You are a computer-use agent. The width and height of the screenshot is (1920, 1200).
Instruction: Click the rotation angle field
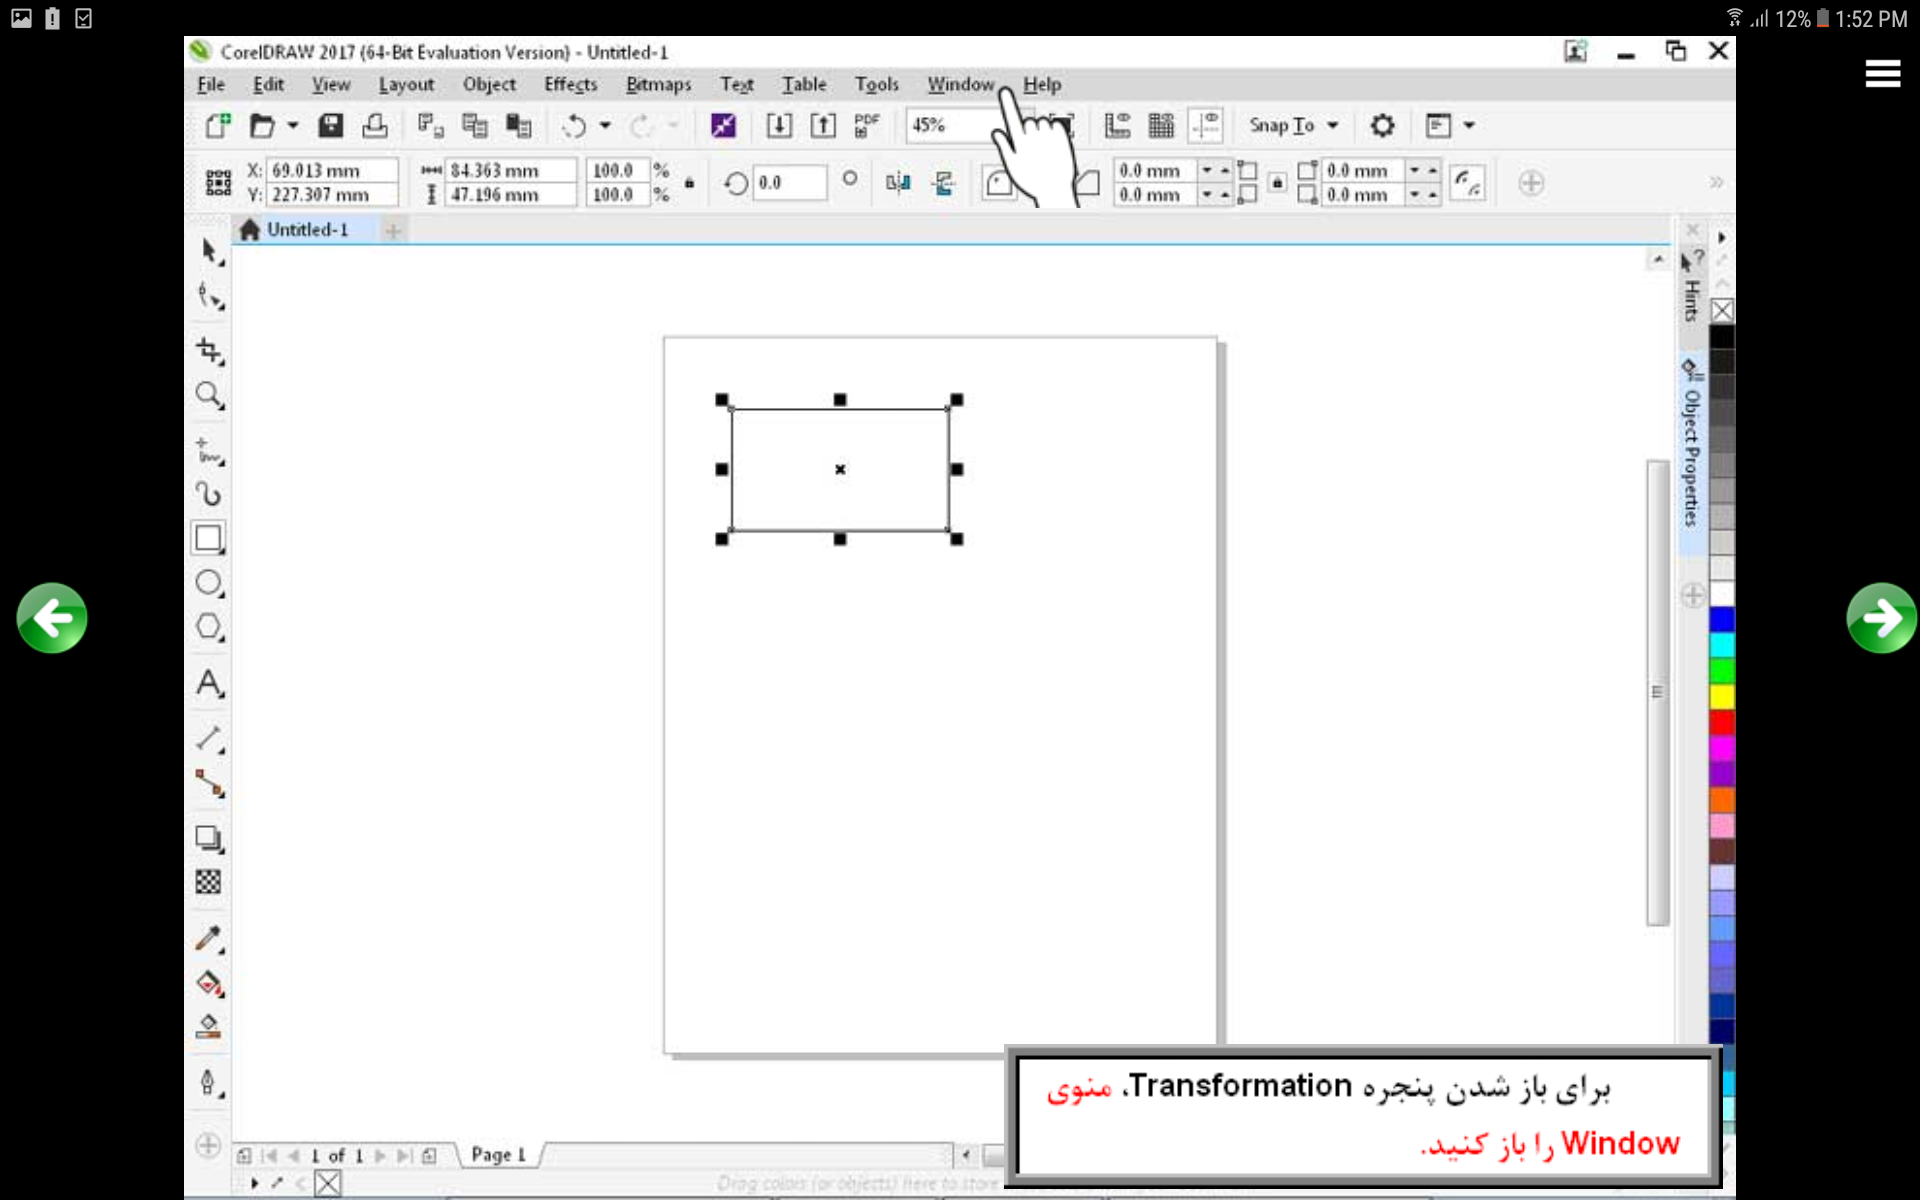point(790,183)
